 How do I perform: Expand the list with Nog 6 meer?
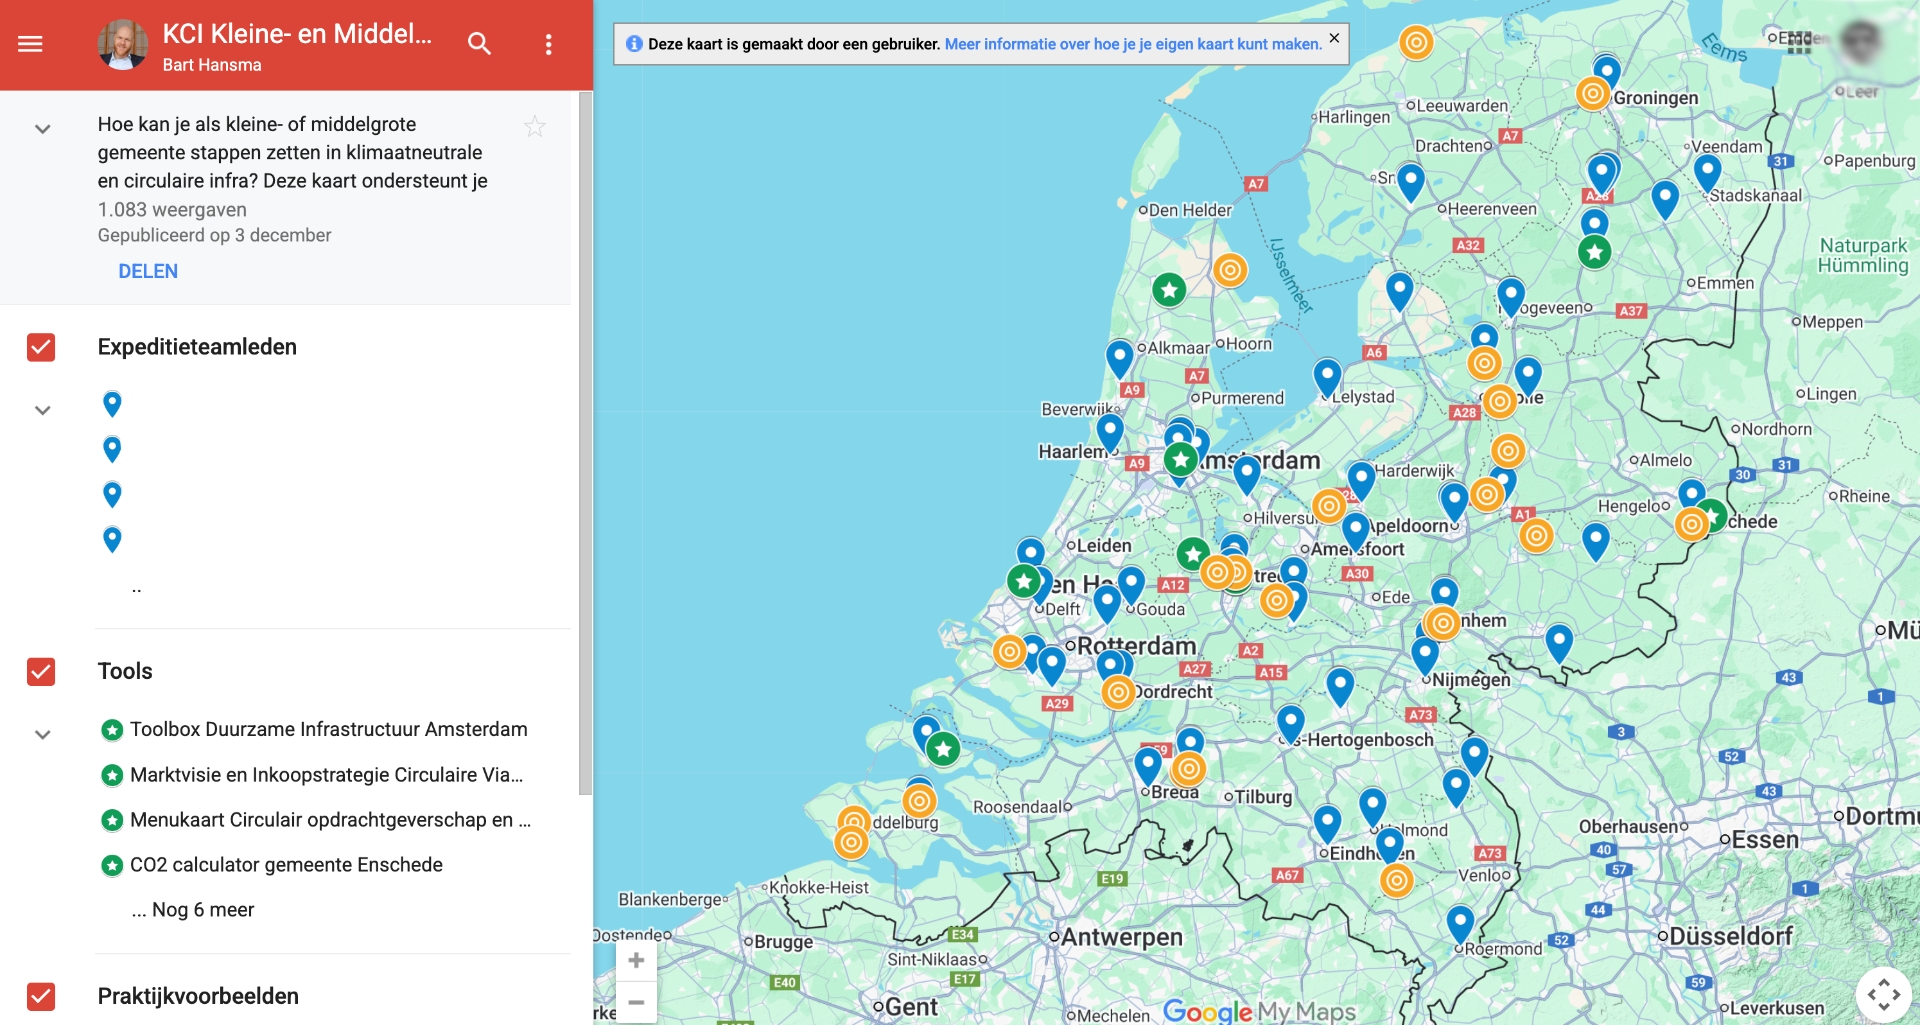coord(193,909)
